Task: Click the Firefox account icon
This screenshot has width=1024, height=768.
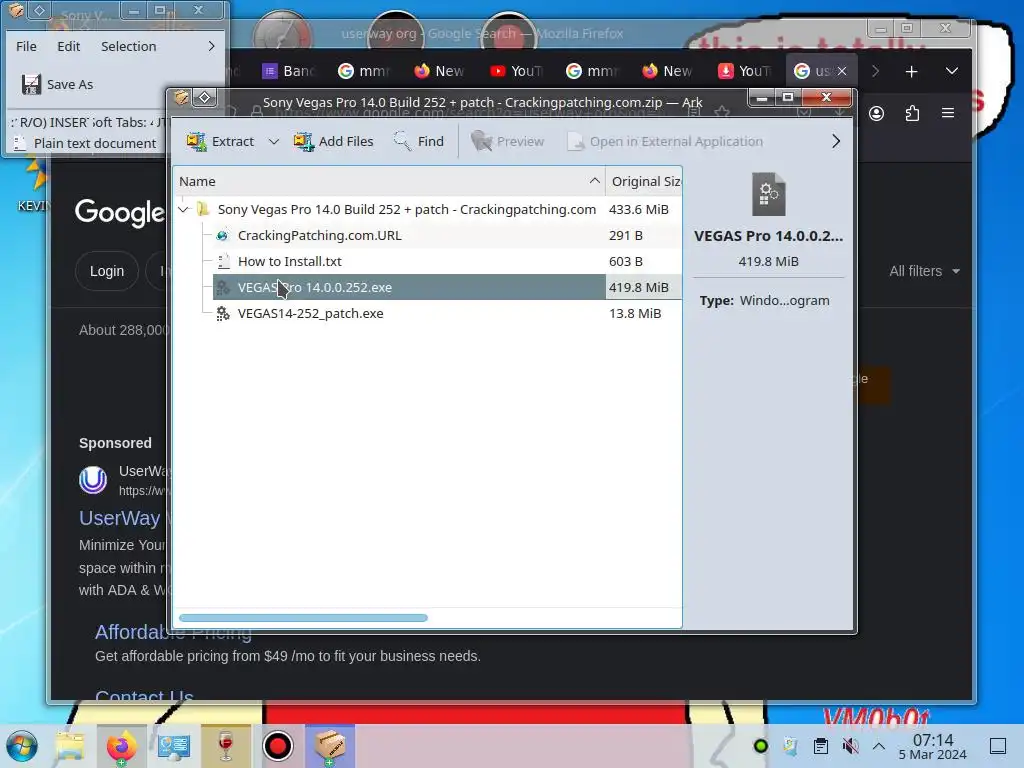Action: pos(876,113)
